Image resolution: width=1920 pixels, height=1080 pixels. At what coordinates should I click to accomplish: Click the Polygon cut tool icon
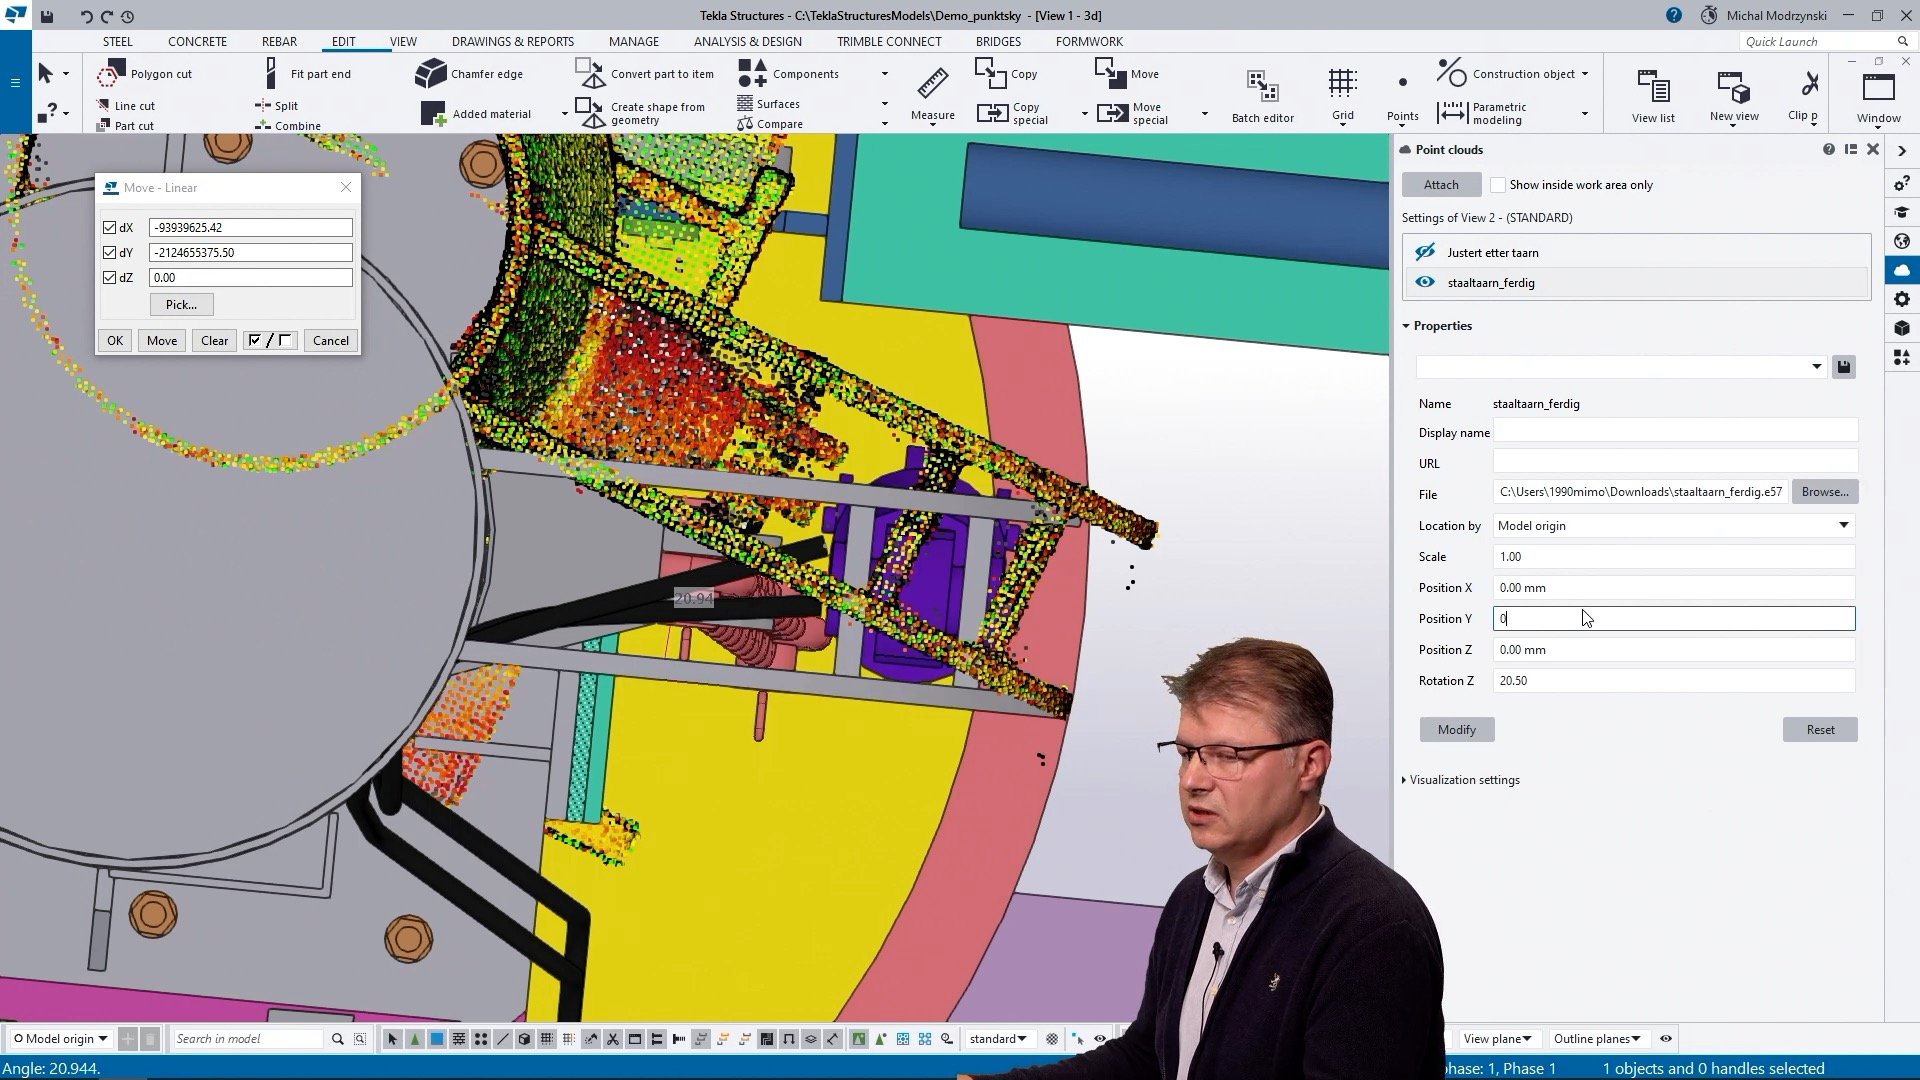click(111, 73)
